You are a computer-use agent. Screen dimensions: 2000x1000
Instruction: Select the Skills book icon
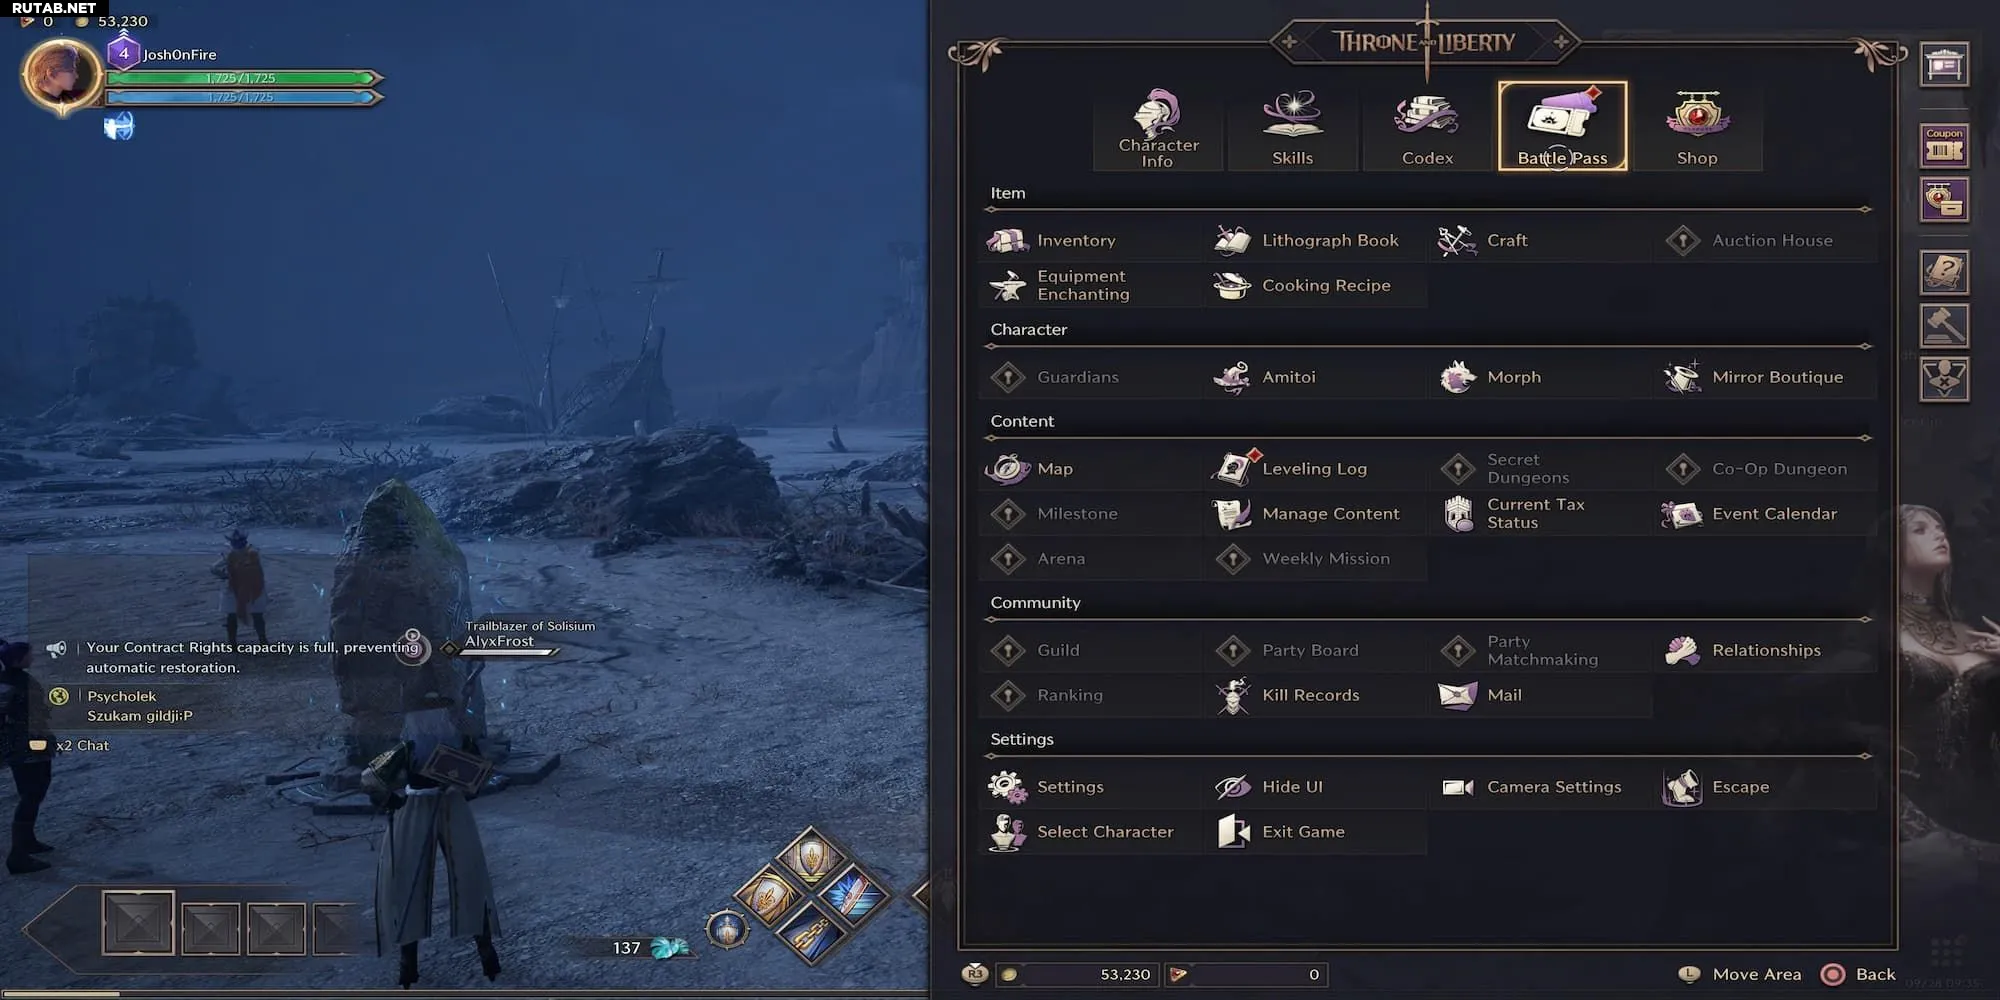pos(1292,115)
